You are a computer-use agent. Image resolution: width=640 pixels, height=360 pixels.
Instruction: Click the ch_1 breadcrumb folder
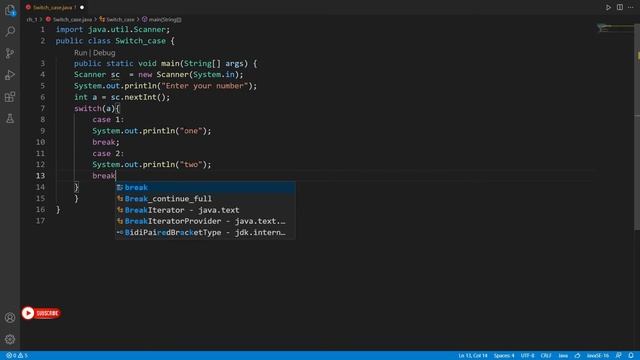(x=32, y=19)
